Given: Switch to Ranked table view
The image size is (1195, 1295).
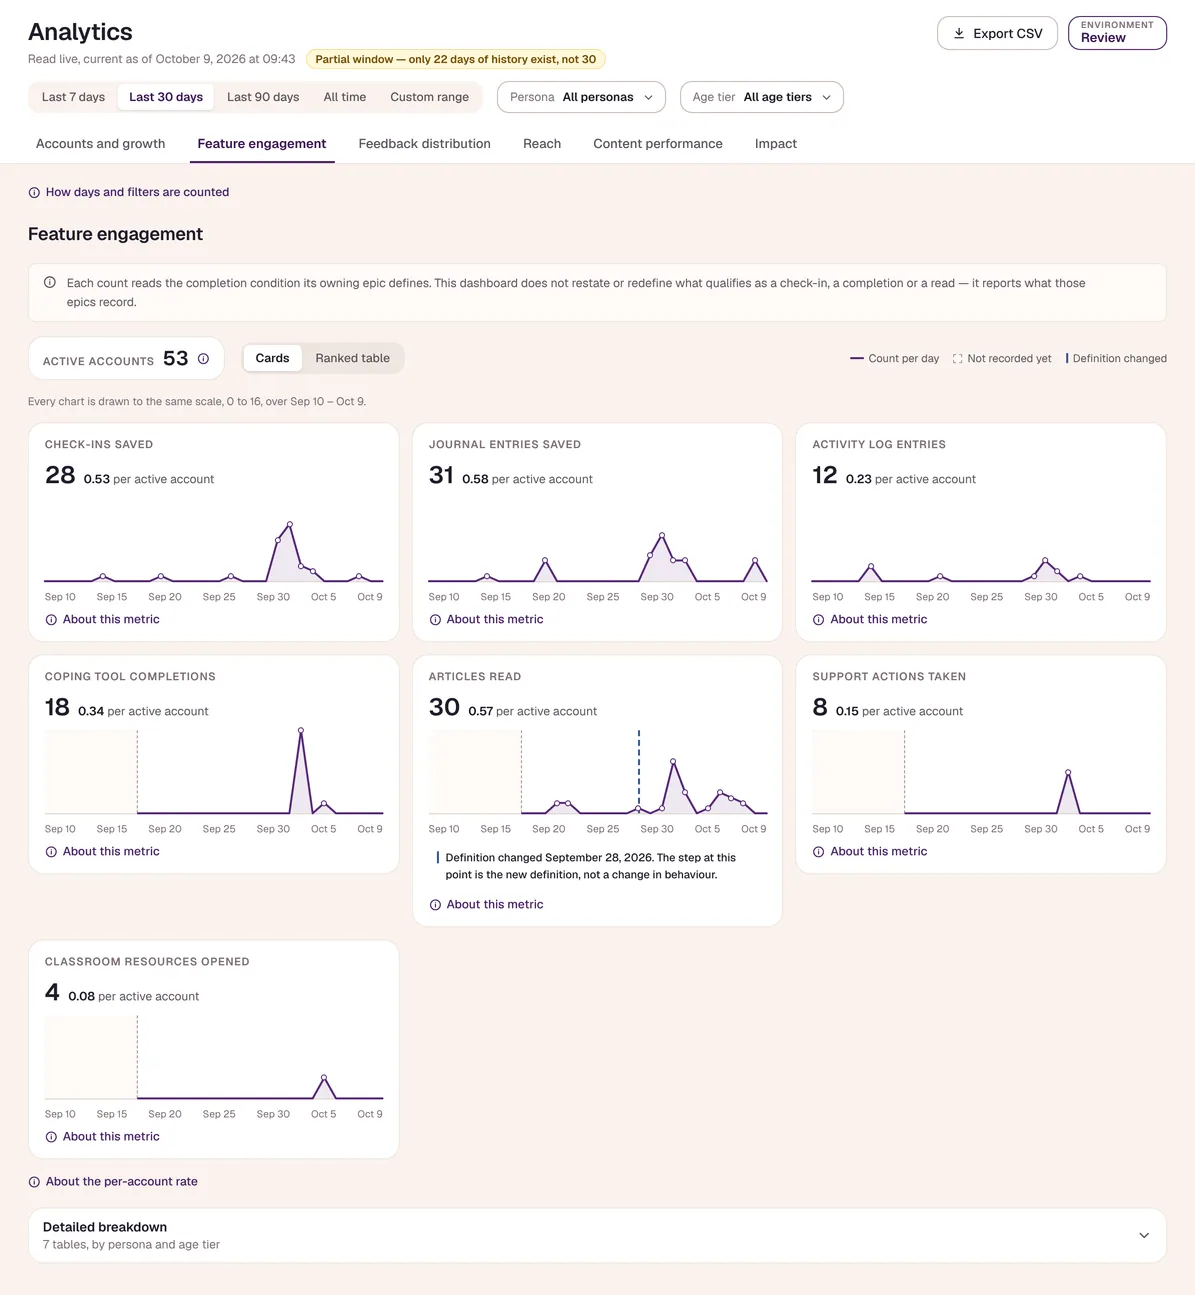Looking at the screenshot, I should (x=353, y=358).
